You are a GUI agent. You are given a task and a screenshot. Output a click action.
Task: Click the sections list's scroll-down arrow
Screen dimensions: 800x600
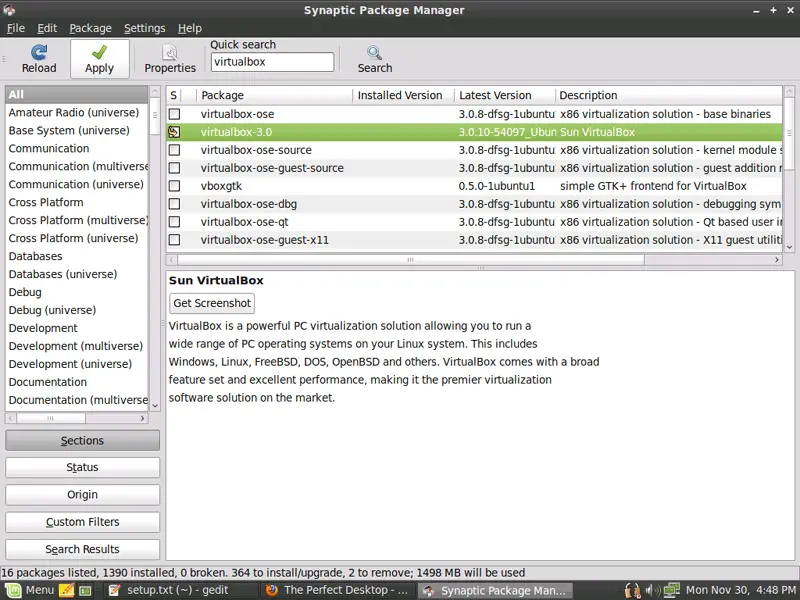155,406
